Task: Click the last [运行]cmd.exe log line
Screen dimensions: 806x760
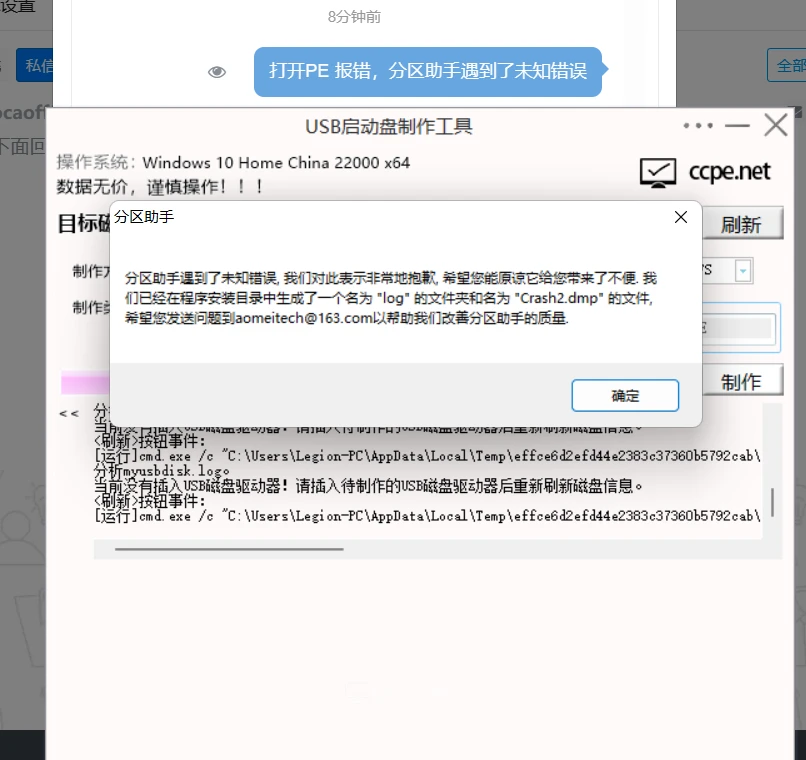Action: point(428,516)
